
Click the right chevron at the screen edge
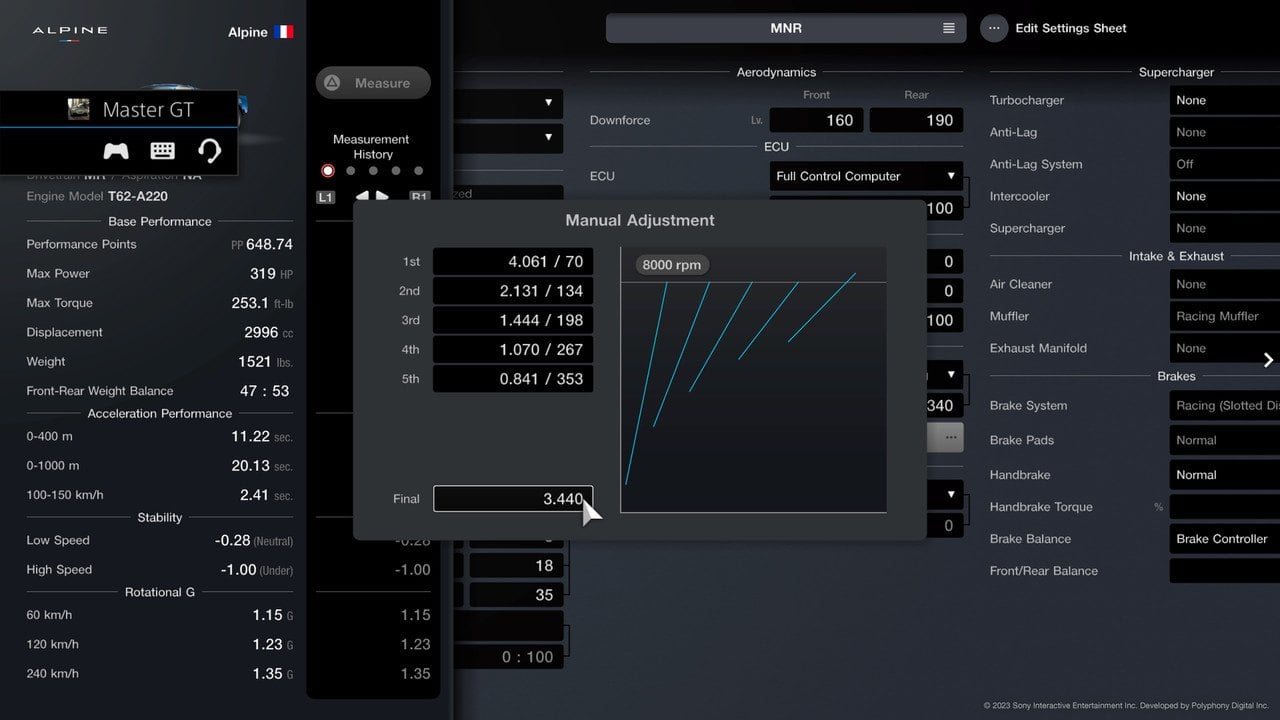pyautogui.click(x=1268, y=360)
